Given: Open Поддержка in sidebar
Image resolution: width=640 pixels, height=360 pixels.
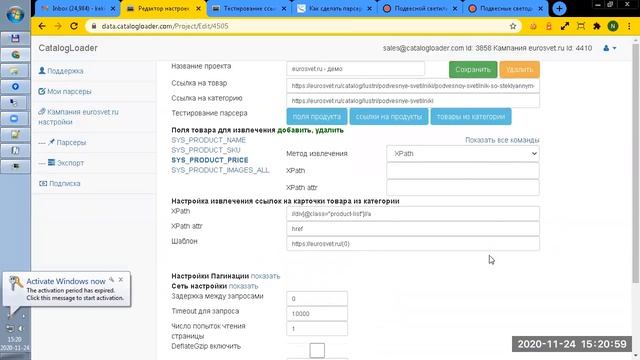Looking at the screenshot, I should click(65, 71).
